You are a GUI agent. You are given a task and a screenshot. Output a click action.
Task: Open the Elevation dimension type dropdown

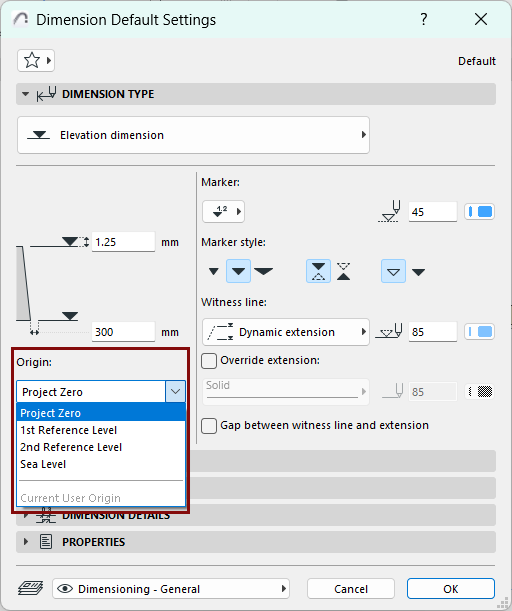pos(193,135)
